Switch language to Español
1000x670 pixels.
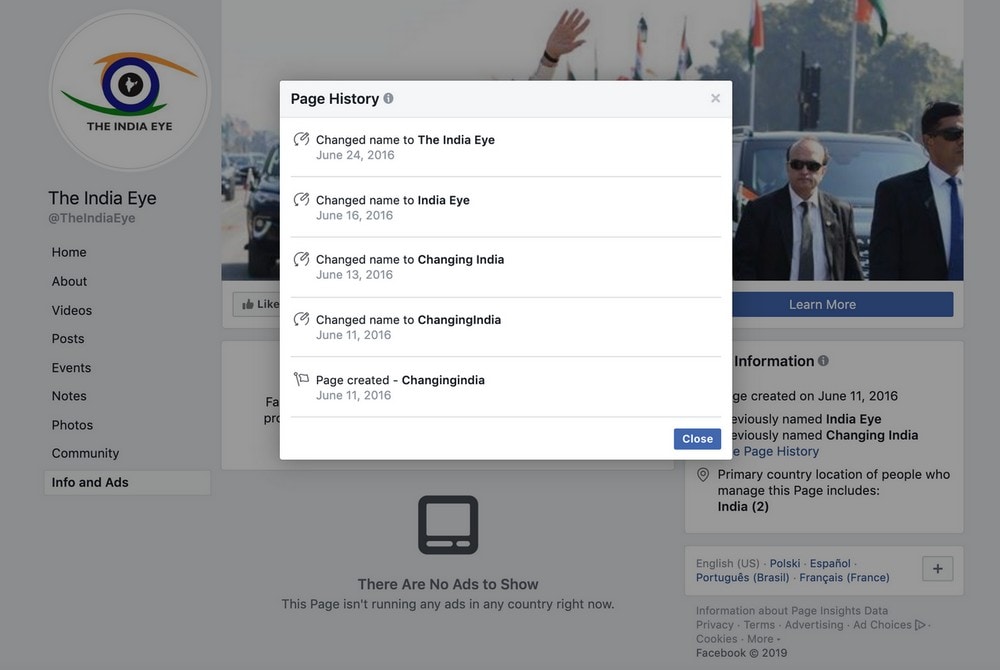(830, 564)
